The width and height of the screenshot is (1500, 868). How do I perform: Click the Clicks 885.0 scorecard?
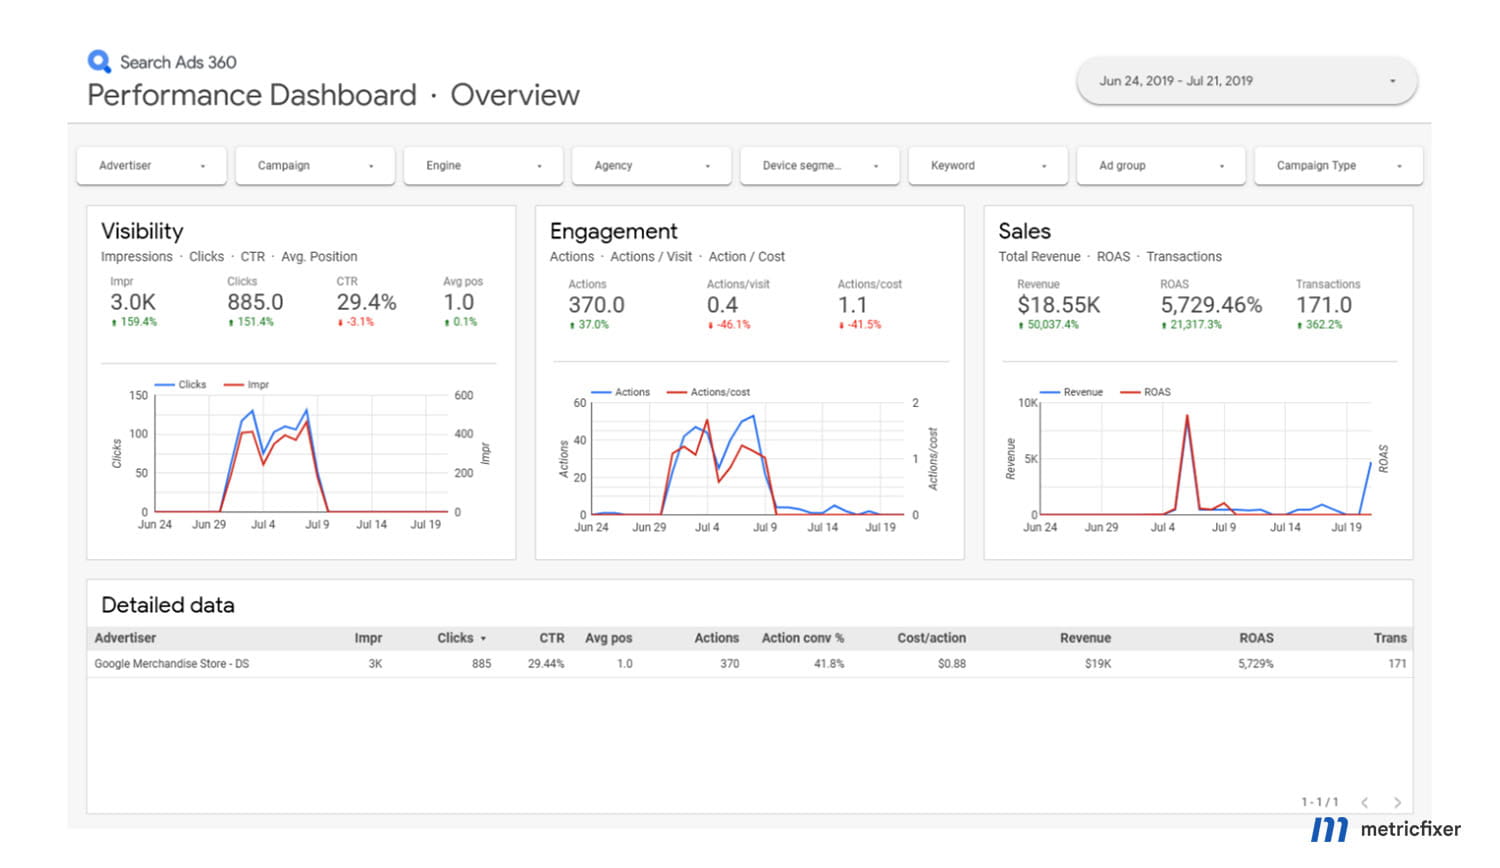(255, 302)
